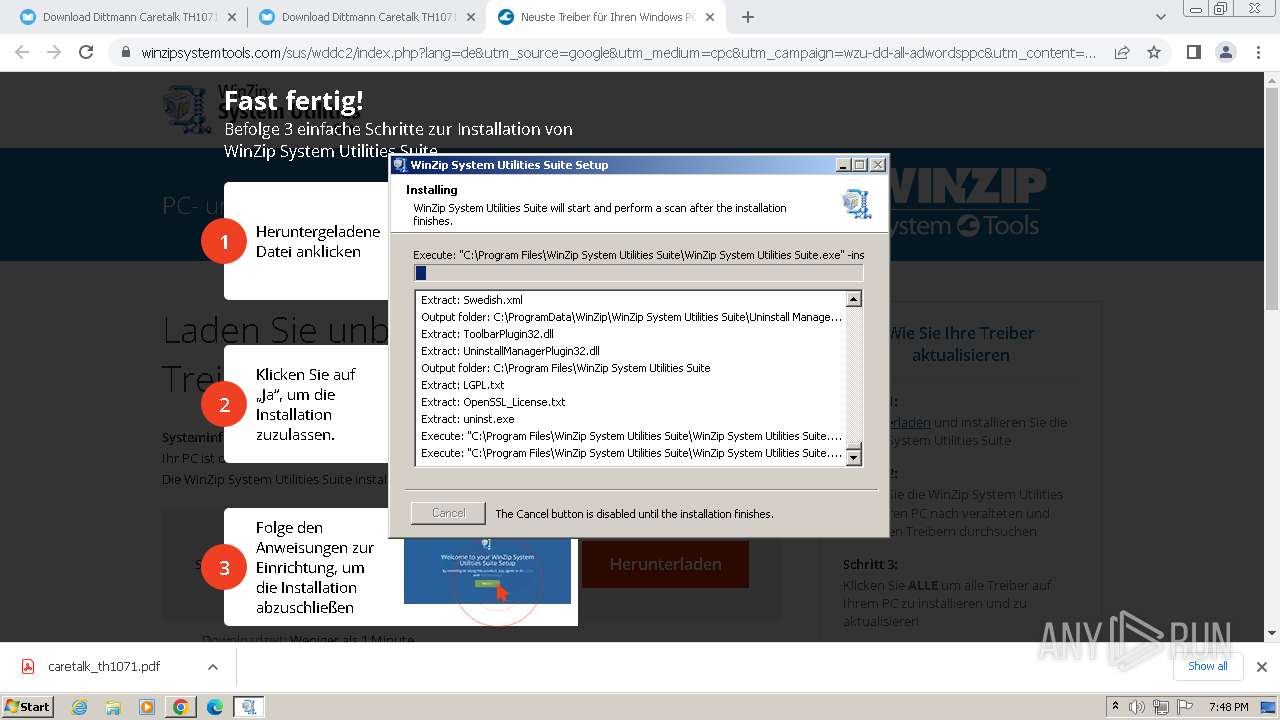Screen dimensions: 1280x720
Task: Open the Chrome three-dot menu
Action: [x=1257, y=52]
